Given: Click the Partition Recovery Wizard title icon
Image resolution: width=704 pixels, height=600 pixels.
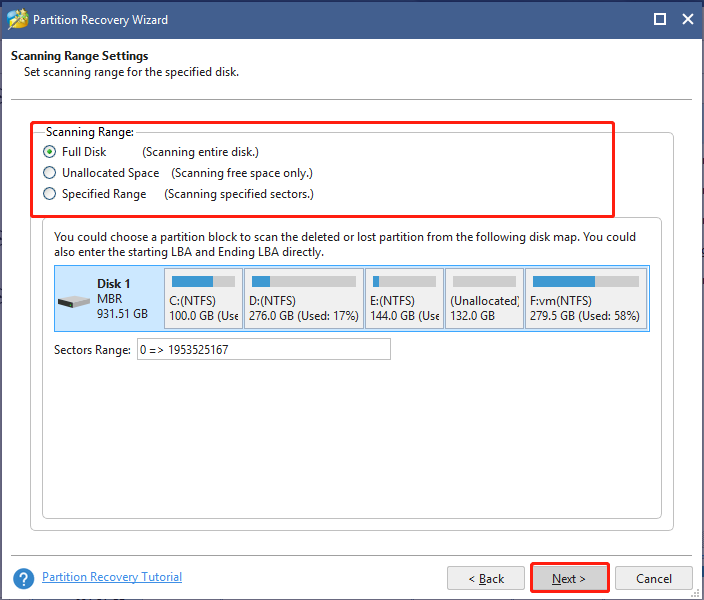Looking at the screenshot, I should [18, 19].
